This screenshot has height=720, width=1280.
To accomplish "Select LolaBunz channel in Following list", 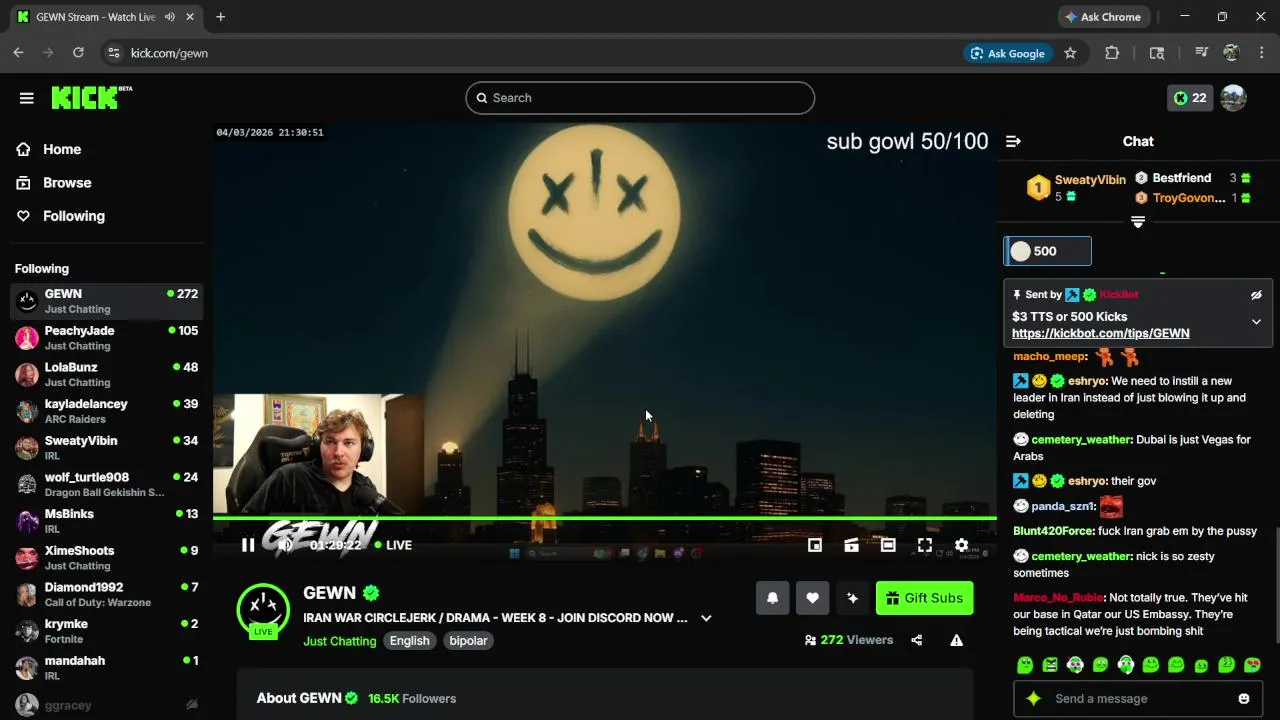I will (106, 374).
